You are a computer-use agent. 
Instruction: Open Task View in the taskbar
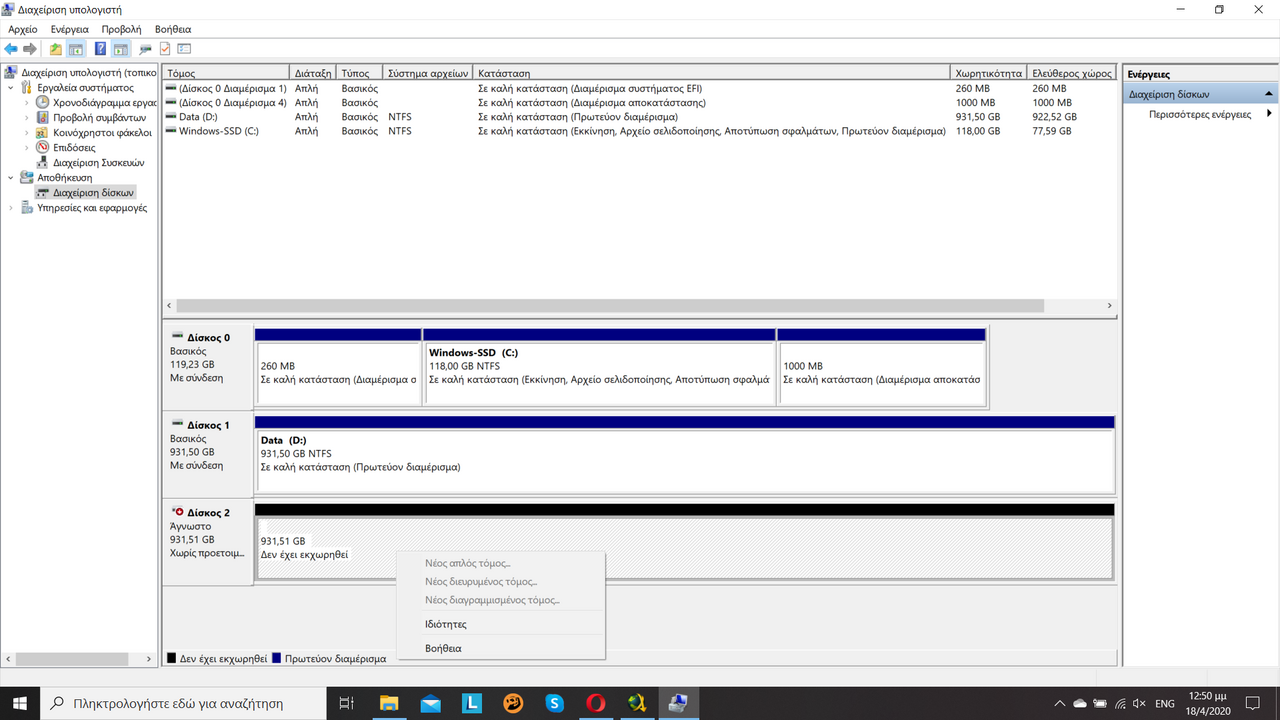(347, 703)
